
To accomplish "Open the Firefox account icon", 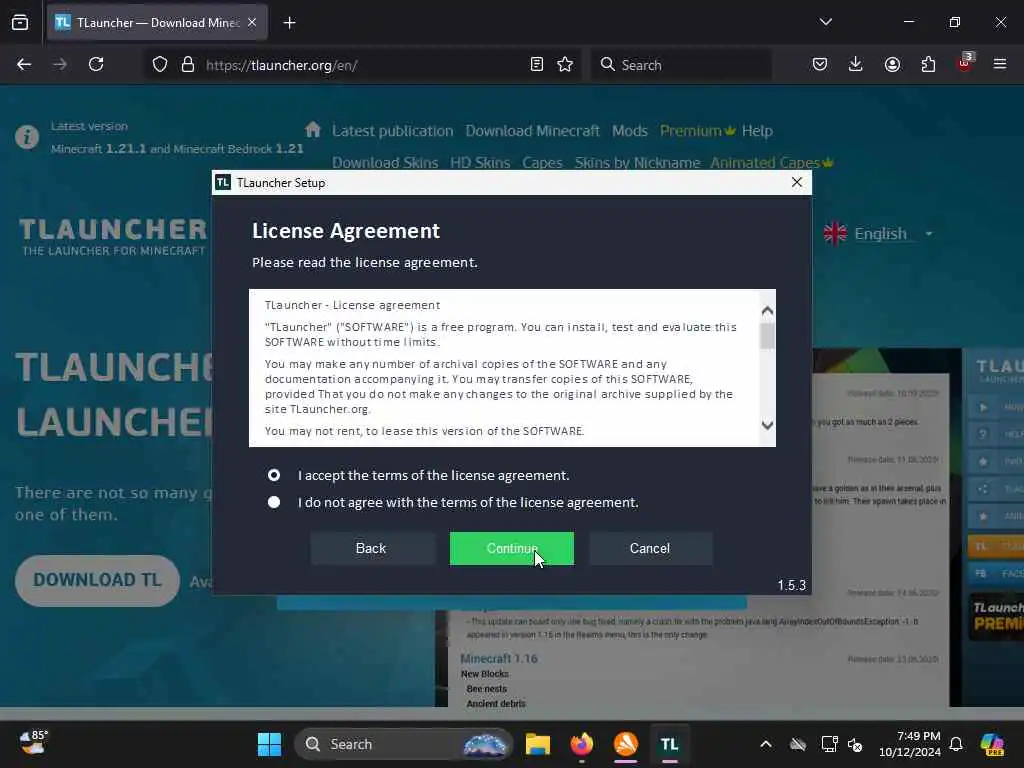I will tap(892, 64).
